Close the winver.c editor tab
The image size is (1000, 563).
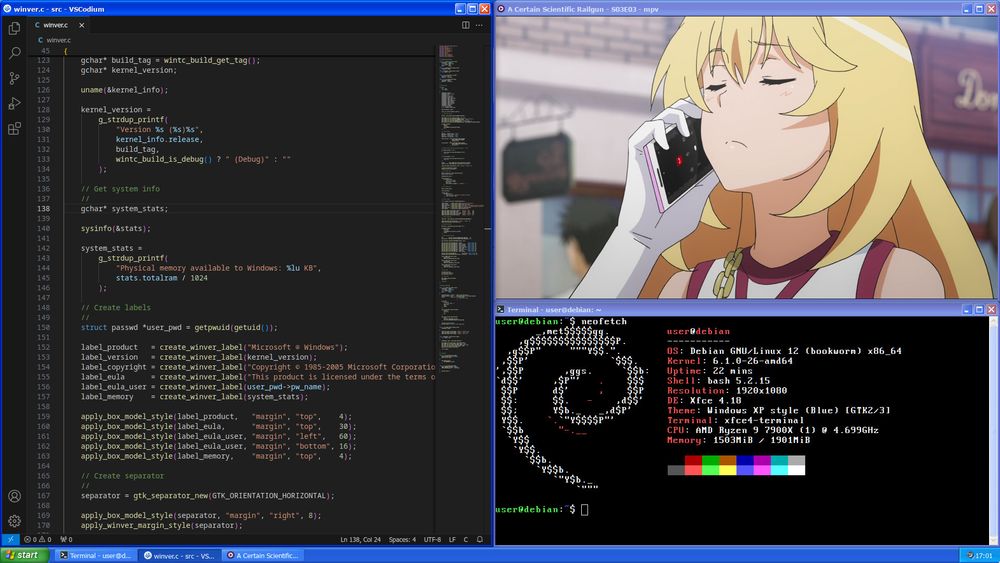[x=82, y=26]
